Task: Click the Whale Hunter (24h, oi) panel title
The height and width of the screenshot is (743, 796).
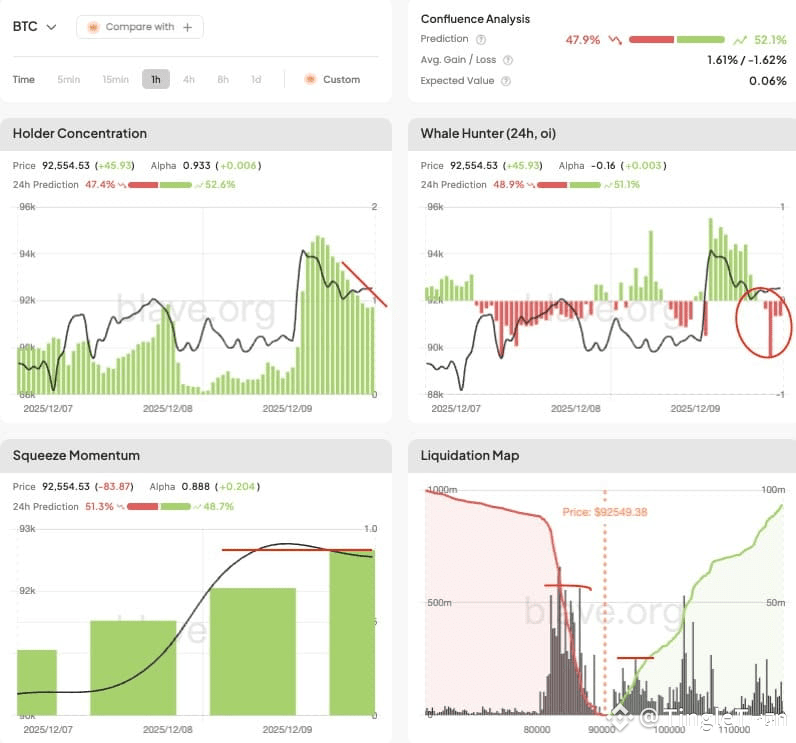Action: [x=488, y=133]
